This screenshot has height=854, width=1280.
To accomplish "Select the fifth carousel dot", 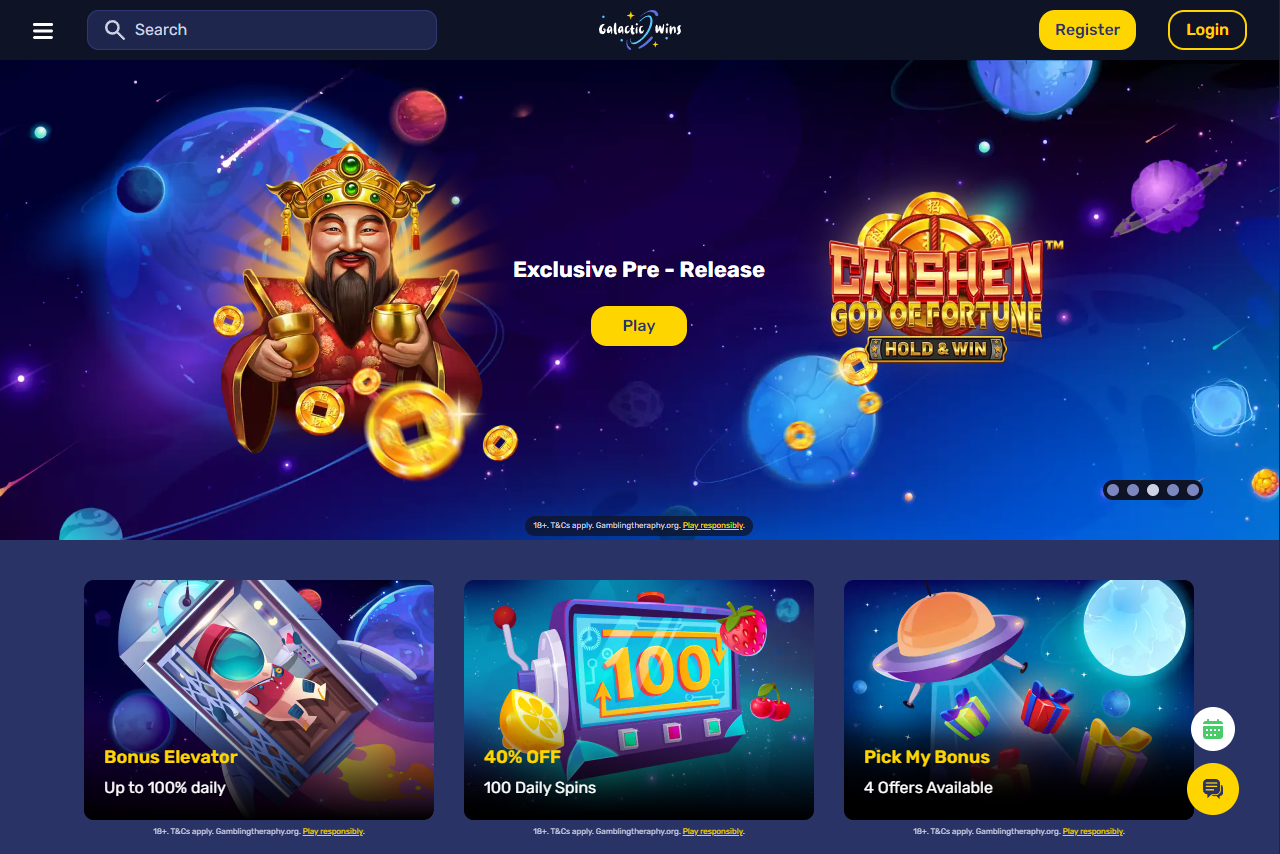I will point(1193,490).
